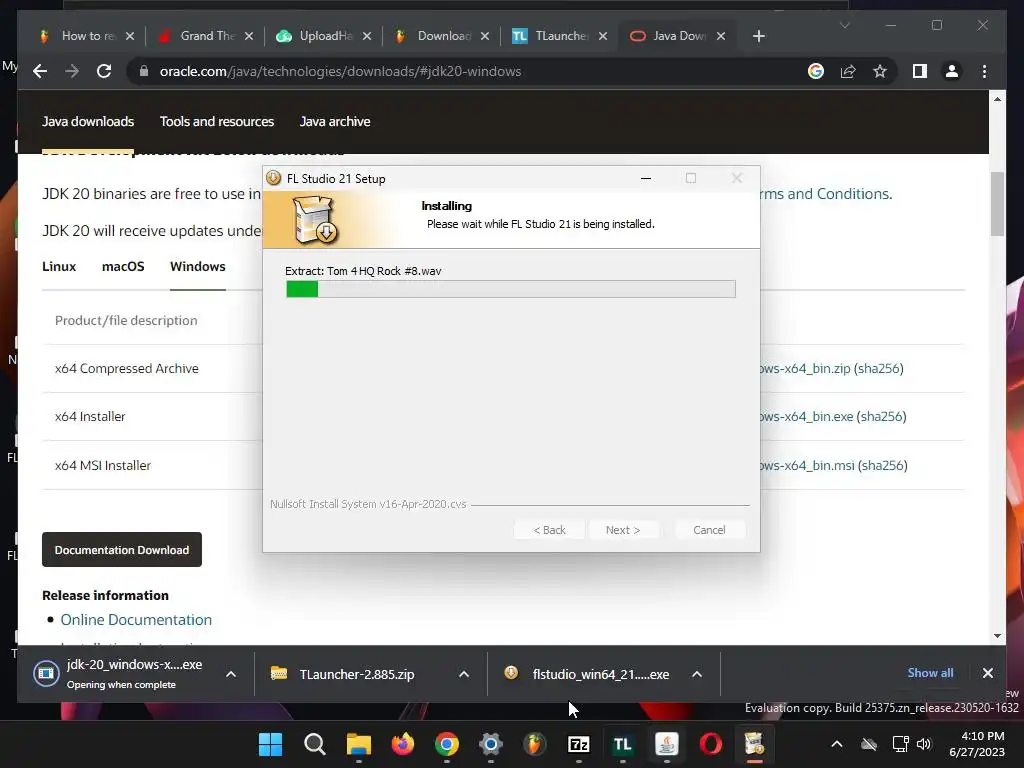1024x768 pixels.
Task: Click the scrollbar down arrow
Action: [997, 635]
